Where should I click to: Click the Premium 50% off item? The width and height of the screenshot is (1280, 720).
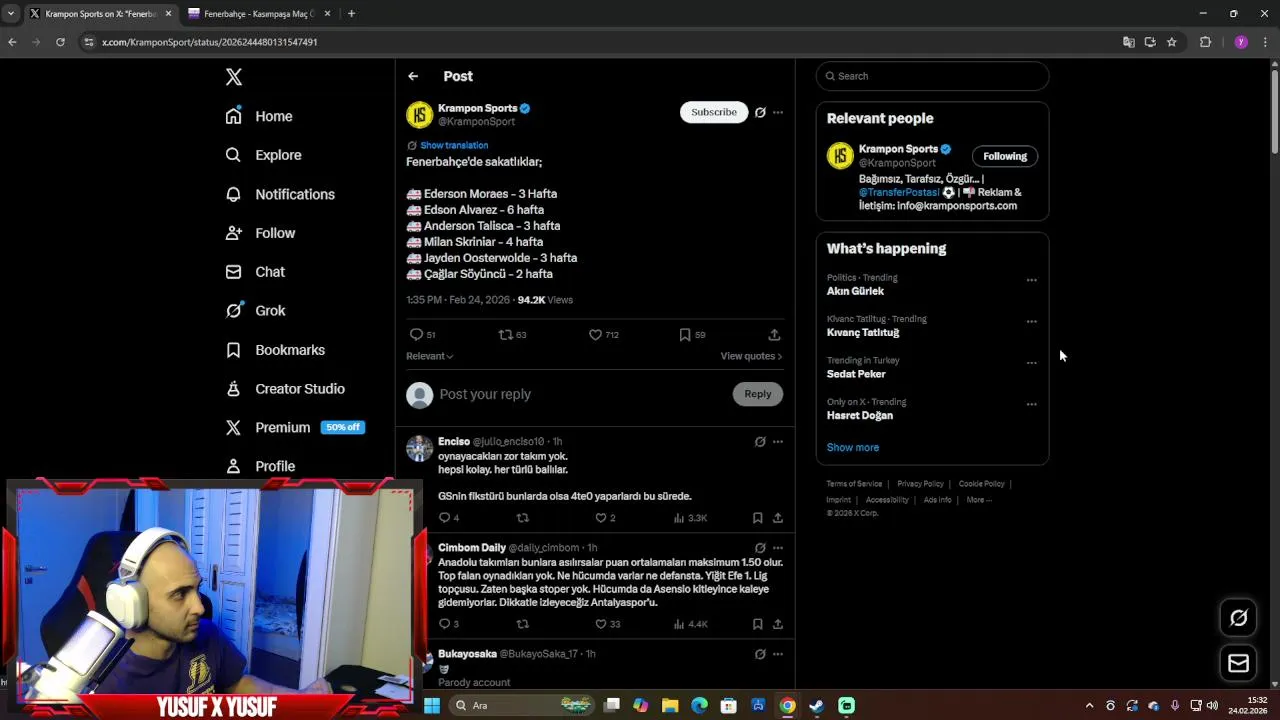click(295, 427)
